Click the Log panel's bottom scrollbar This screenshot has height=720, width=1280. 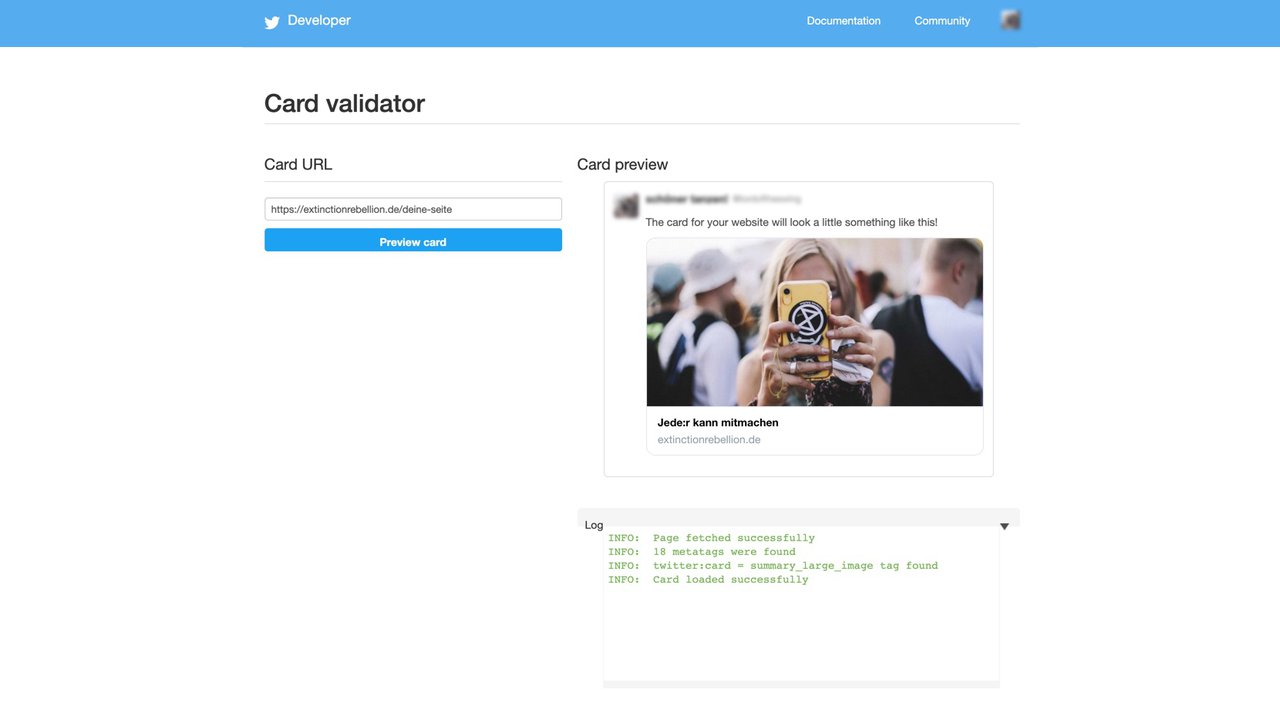801,684
